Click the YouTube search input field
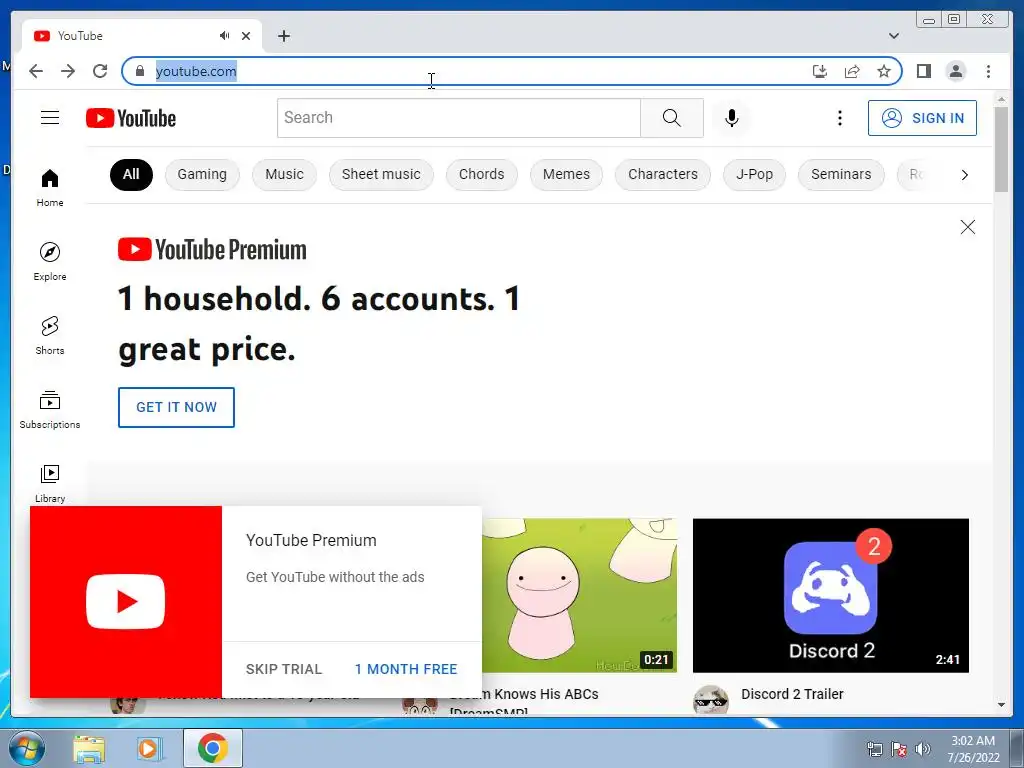 [x=458, y=118]
